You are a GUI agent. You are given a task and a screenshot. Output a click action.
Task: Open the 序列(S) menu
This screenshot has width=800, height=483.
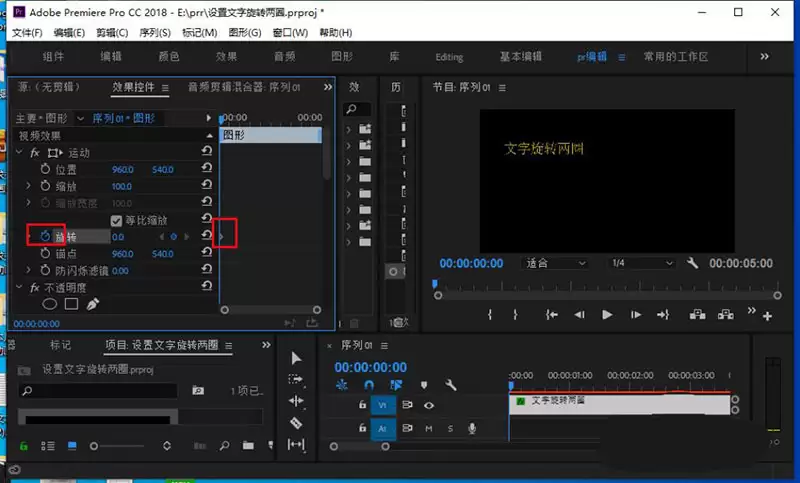point(155,33)
